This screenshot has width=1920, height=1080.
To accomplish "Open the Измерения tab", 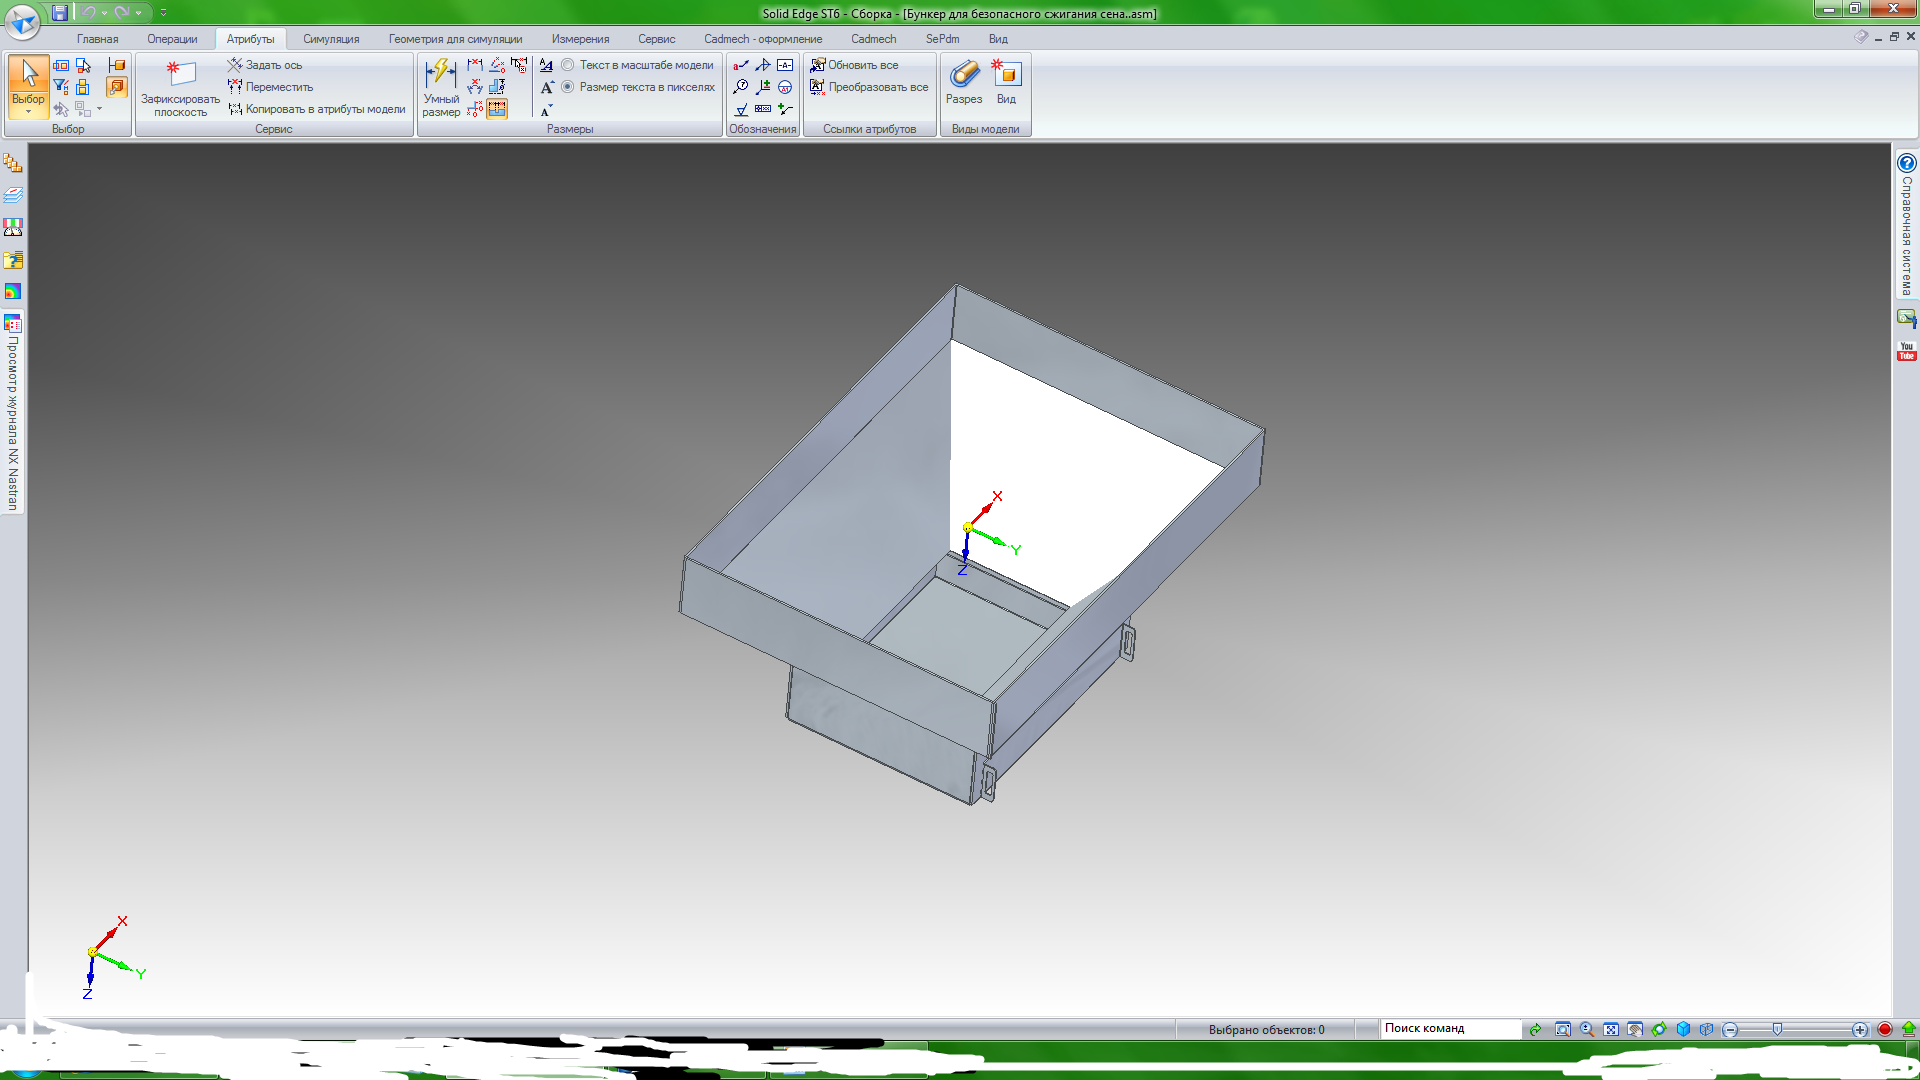I will click(x=580, y=39).
